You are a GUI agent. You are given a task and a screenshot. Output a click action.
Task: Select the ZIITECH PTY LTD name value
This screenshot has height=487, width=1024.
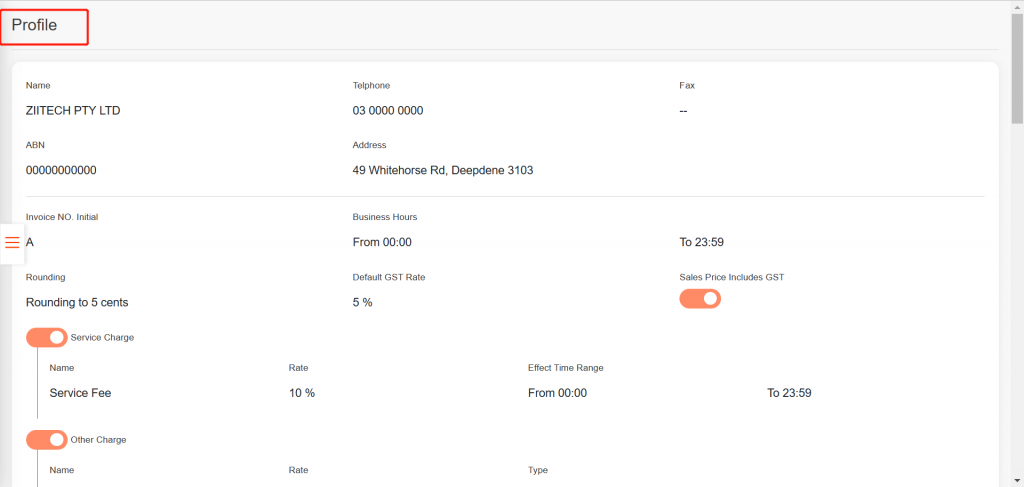(x=73, y=111)
